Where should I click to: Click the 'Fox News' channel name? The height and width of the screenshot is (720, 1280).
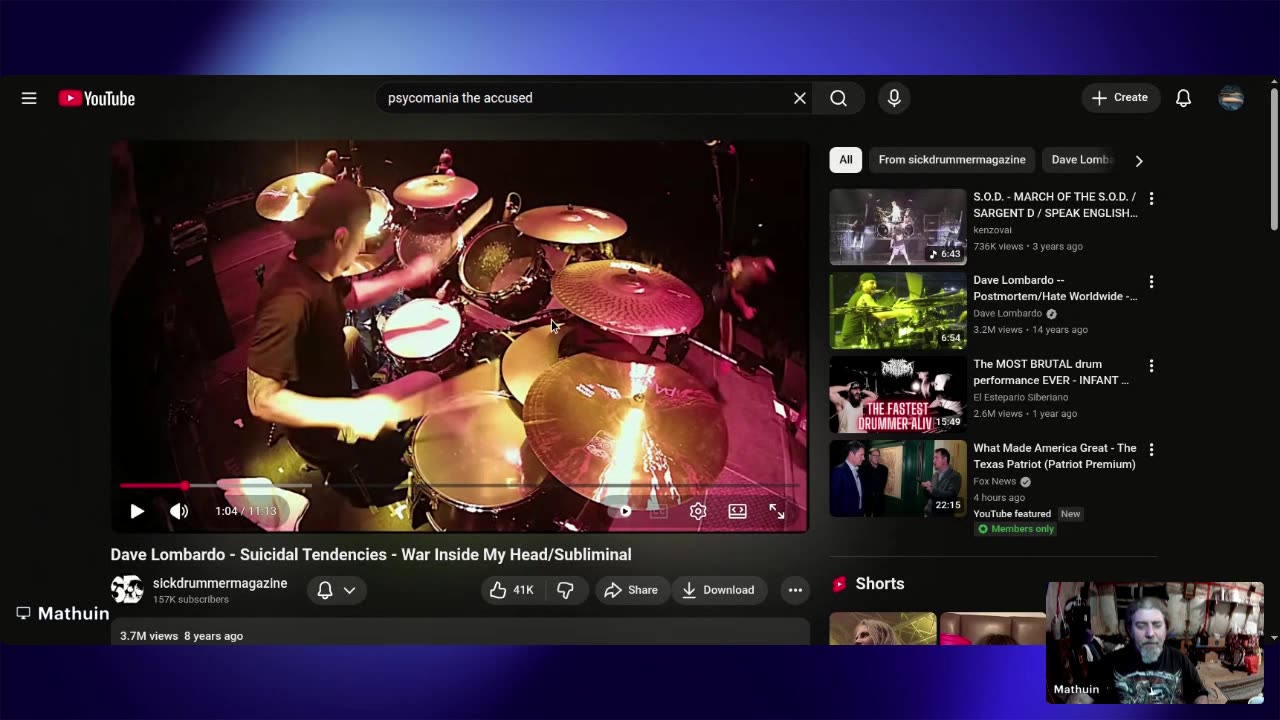click(995, 481)
